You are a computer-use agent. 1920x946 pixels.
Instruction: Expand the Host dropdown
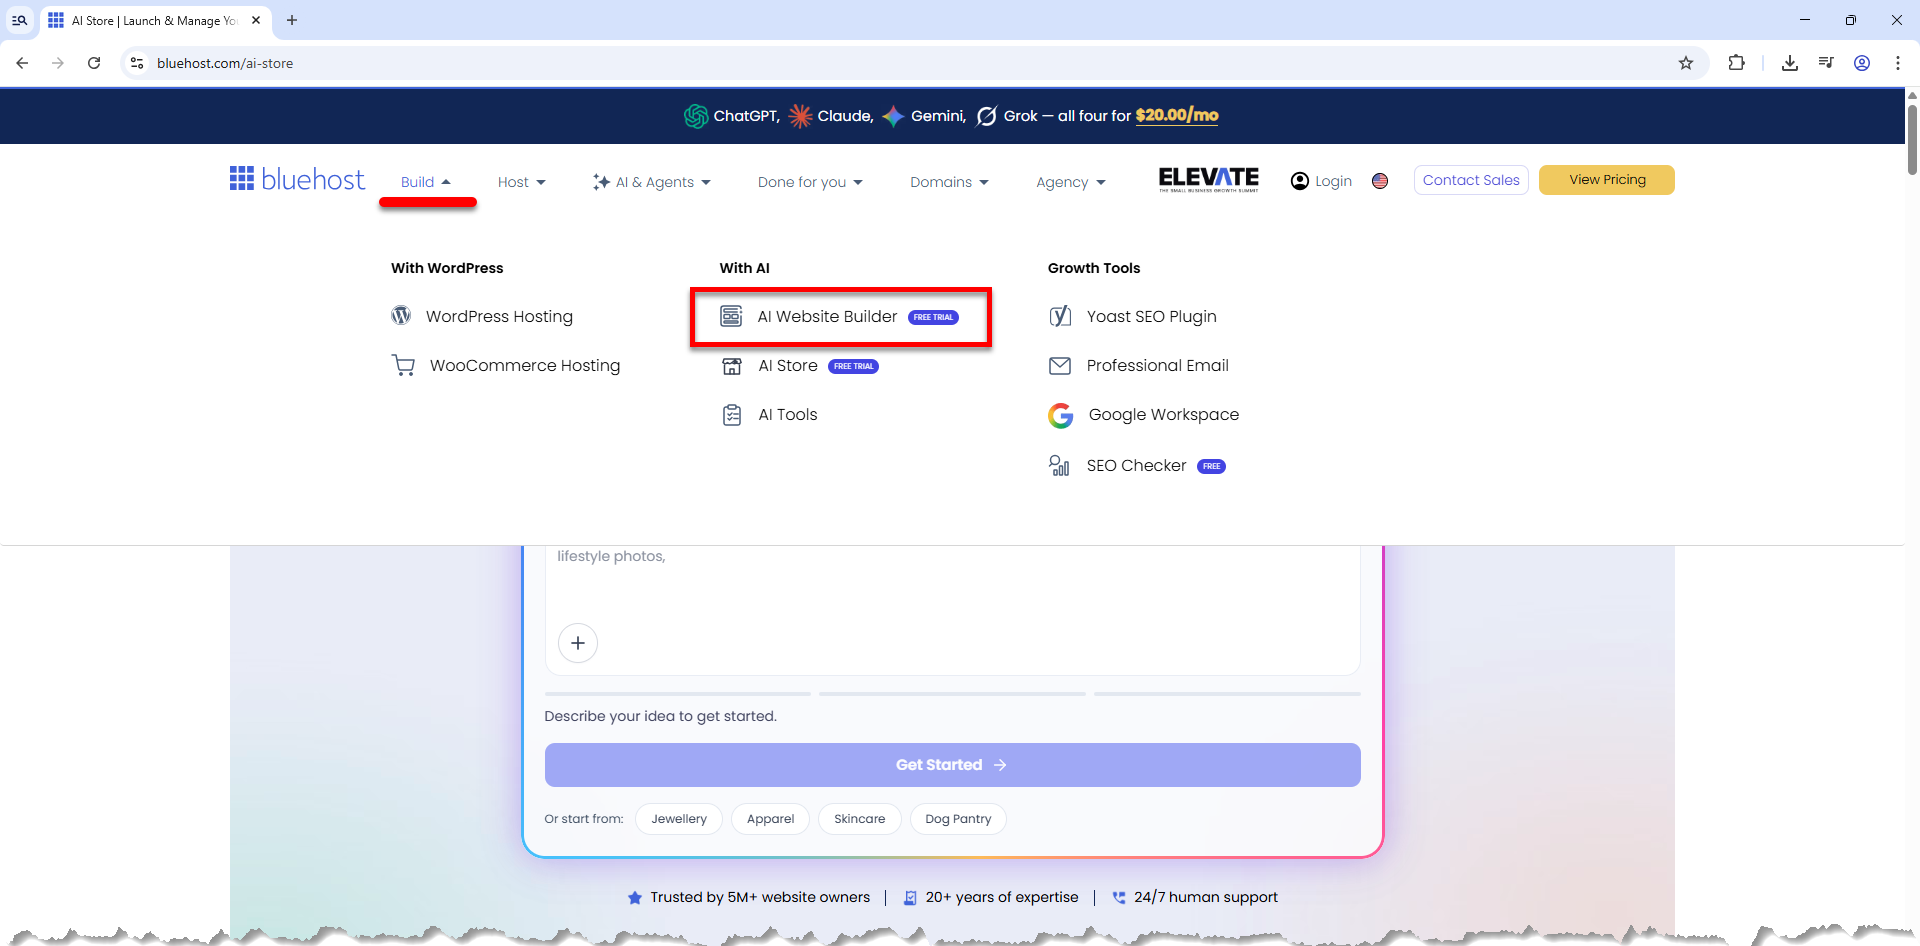[x=522, y=182]
